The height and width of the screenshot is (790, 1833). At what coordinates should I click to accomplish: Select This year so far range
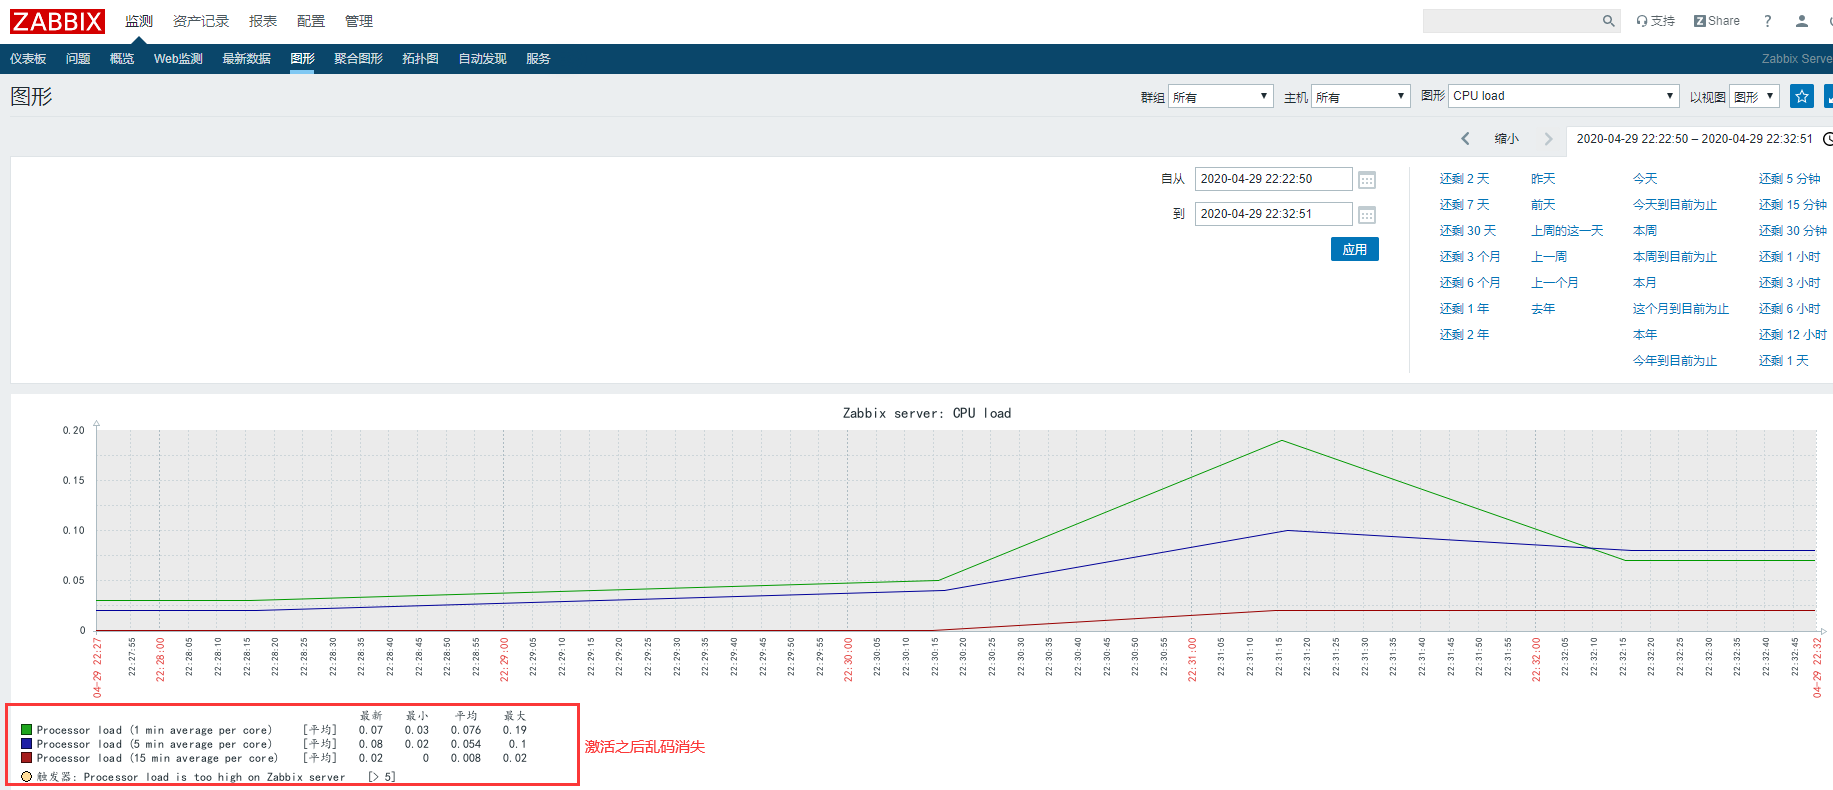(1675, 361)
